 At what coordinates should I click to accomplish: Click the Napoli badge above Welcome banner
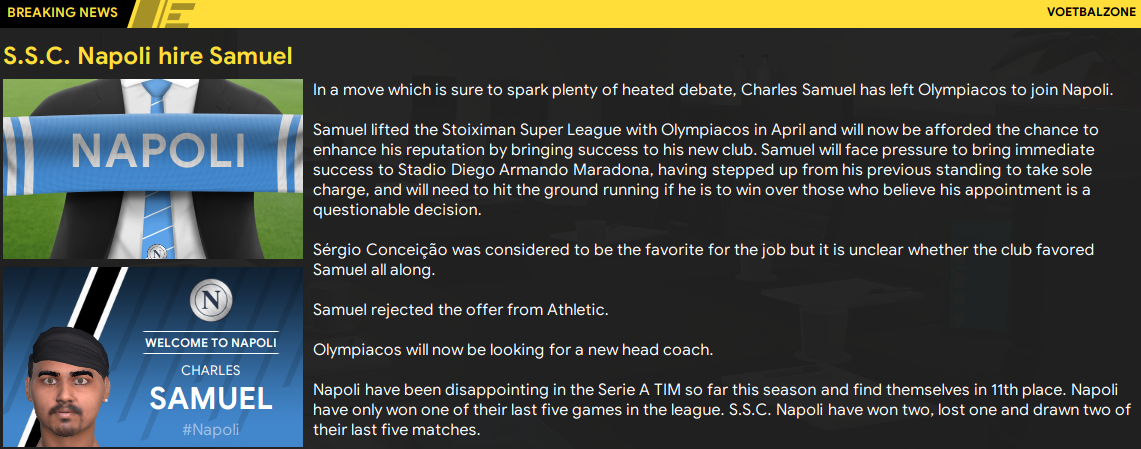(210, 301)
